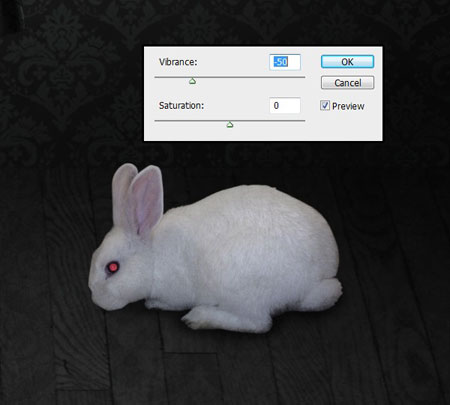Click the Saturation value field
Screen dimensions: 450x405
click(x=285, y=106)
